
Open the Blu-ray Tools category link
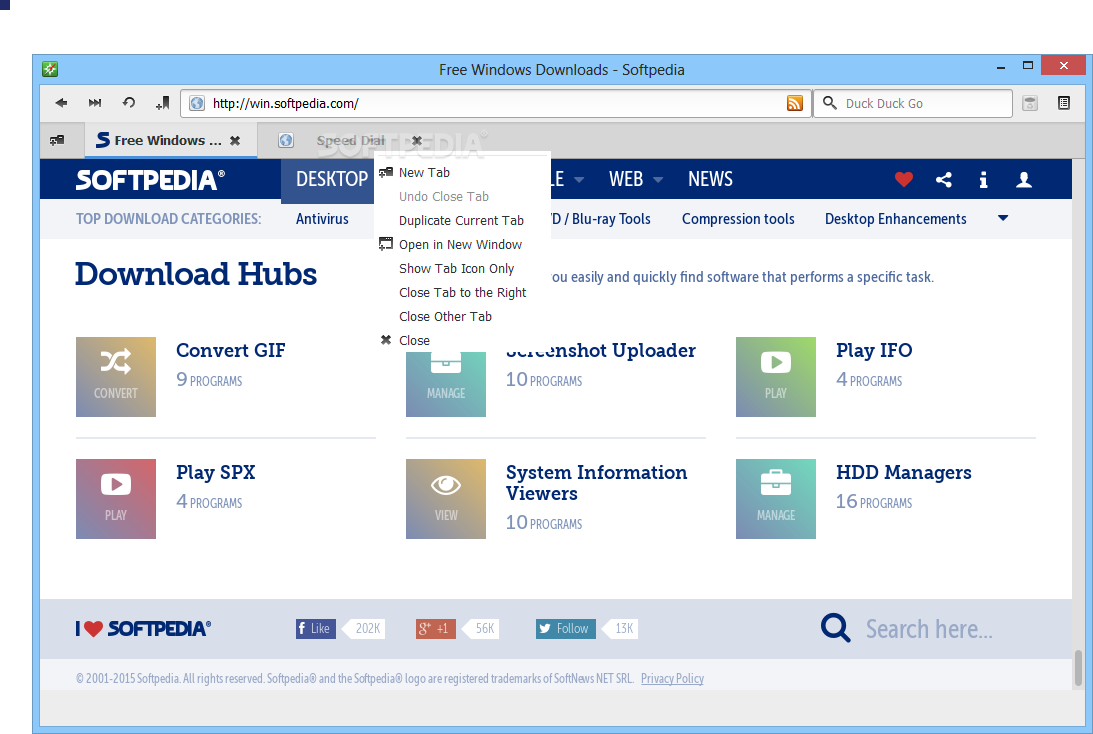[601, 219]
